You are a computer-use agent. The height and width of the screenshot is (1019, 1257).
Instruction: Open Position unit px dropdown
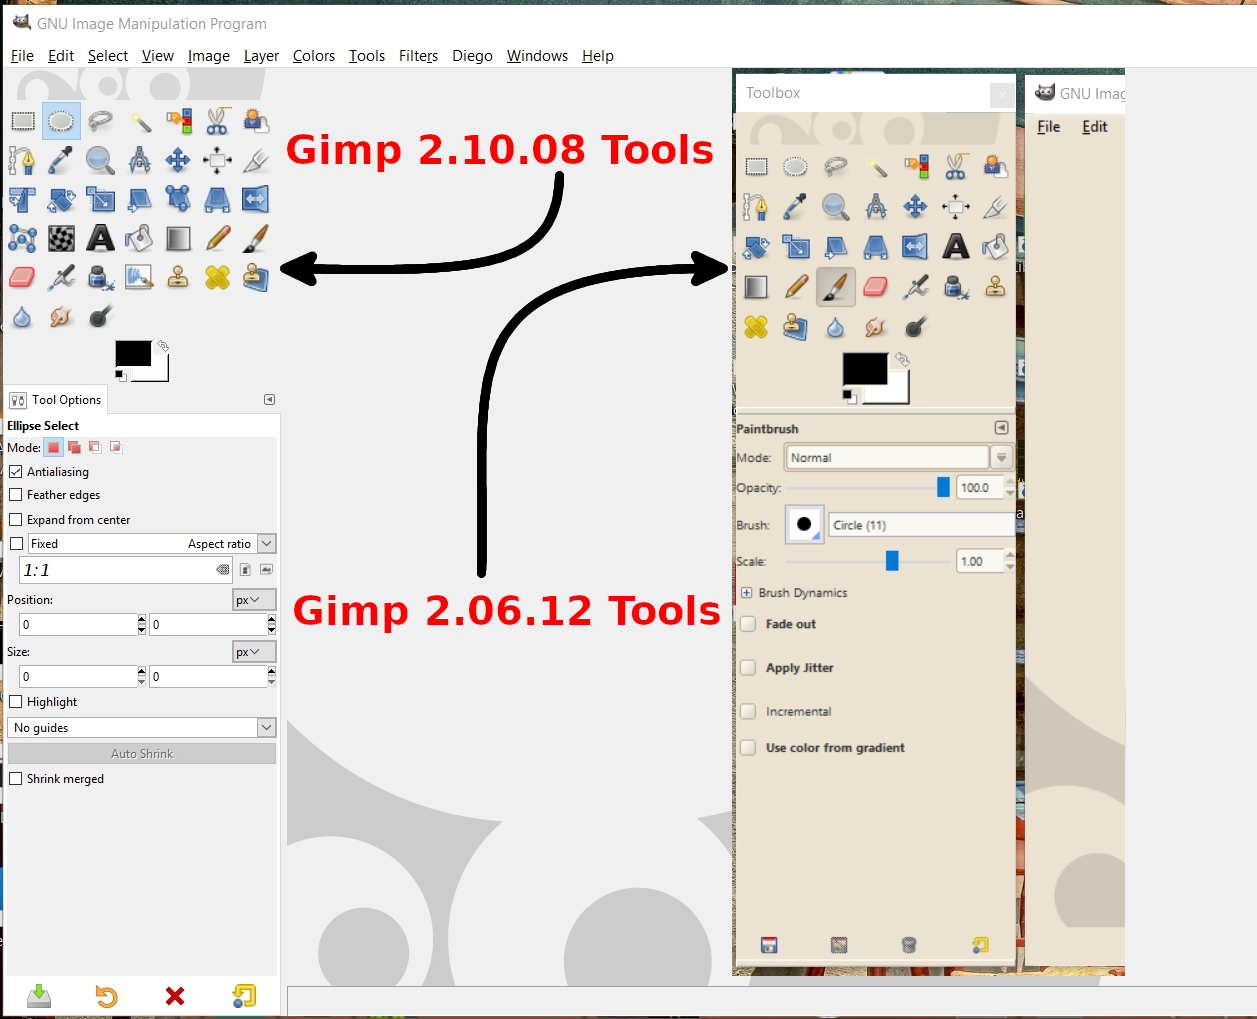[x=254, y=599]
